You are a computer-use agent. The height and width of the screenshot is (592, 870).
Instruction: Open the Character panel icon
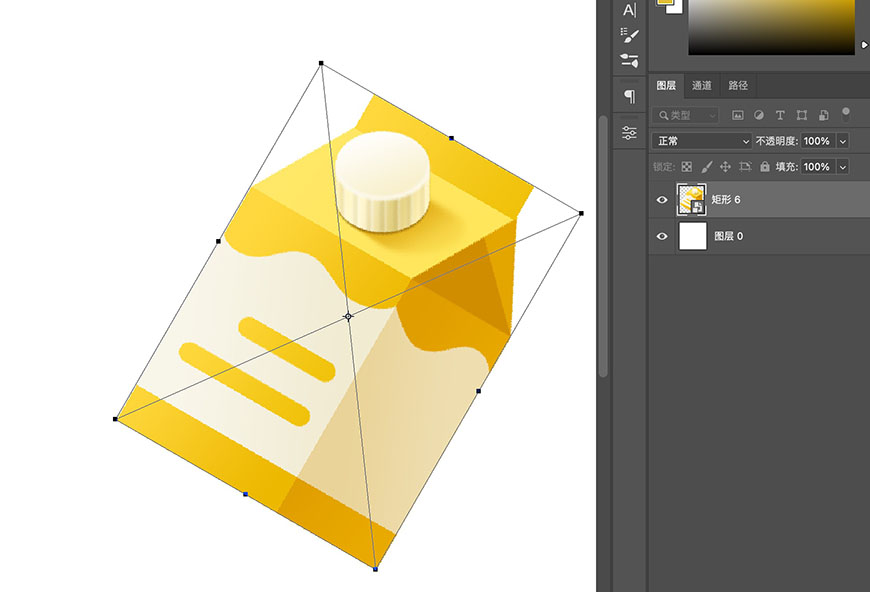[x=629, y=9]
